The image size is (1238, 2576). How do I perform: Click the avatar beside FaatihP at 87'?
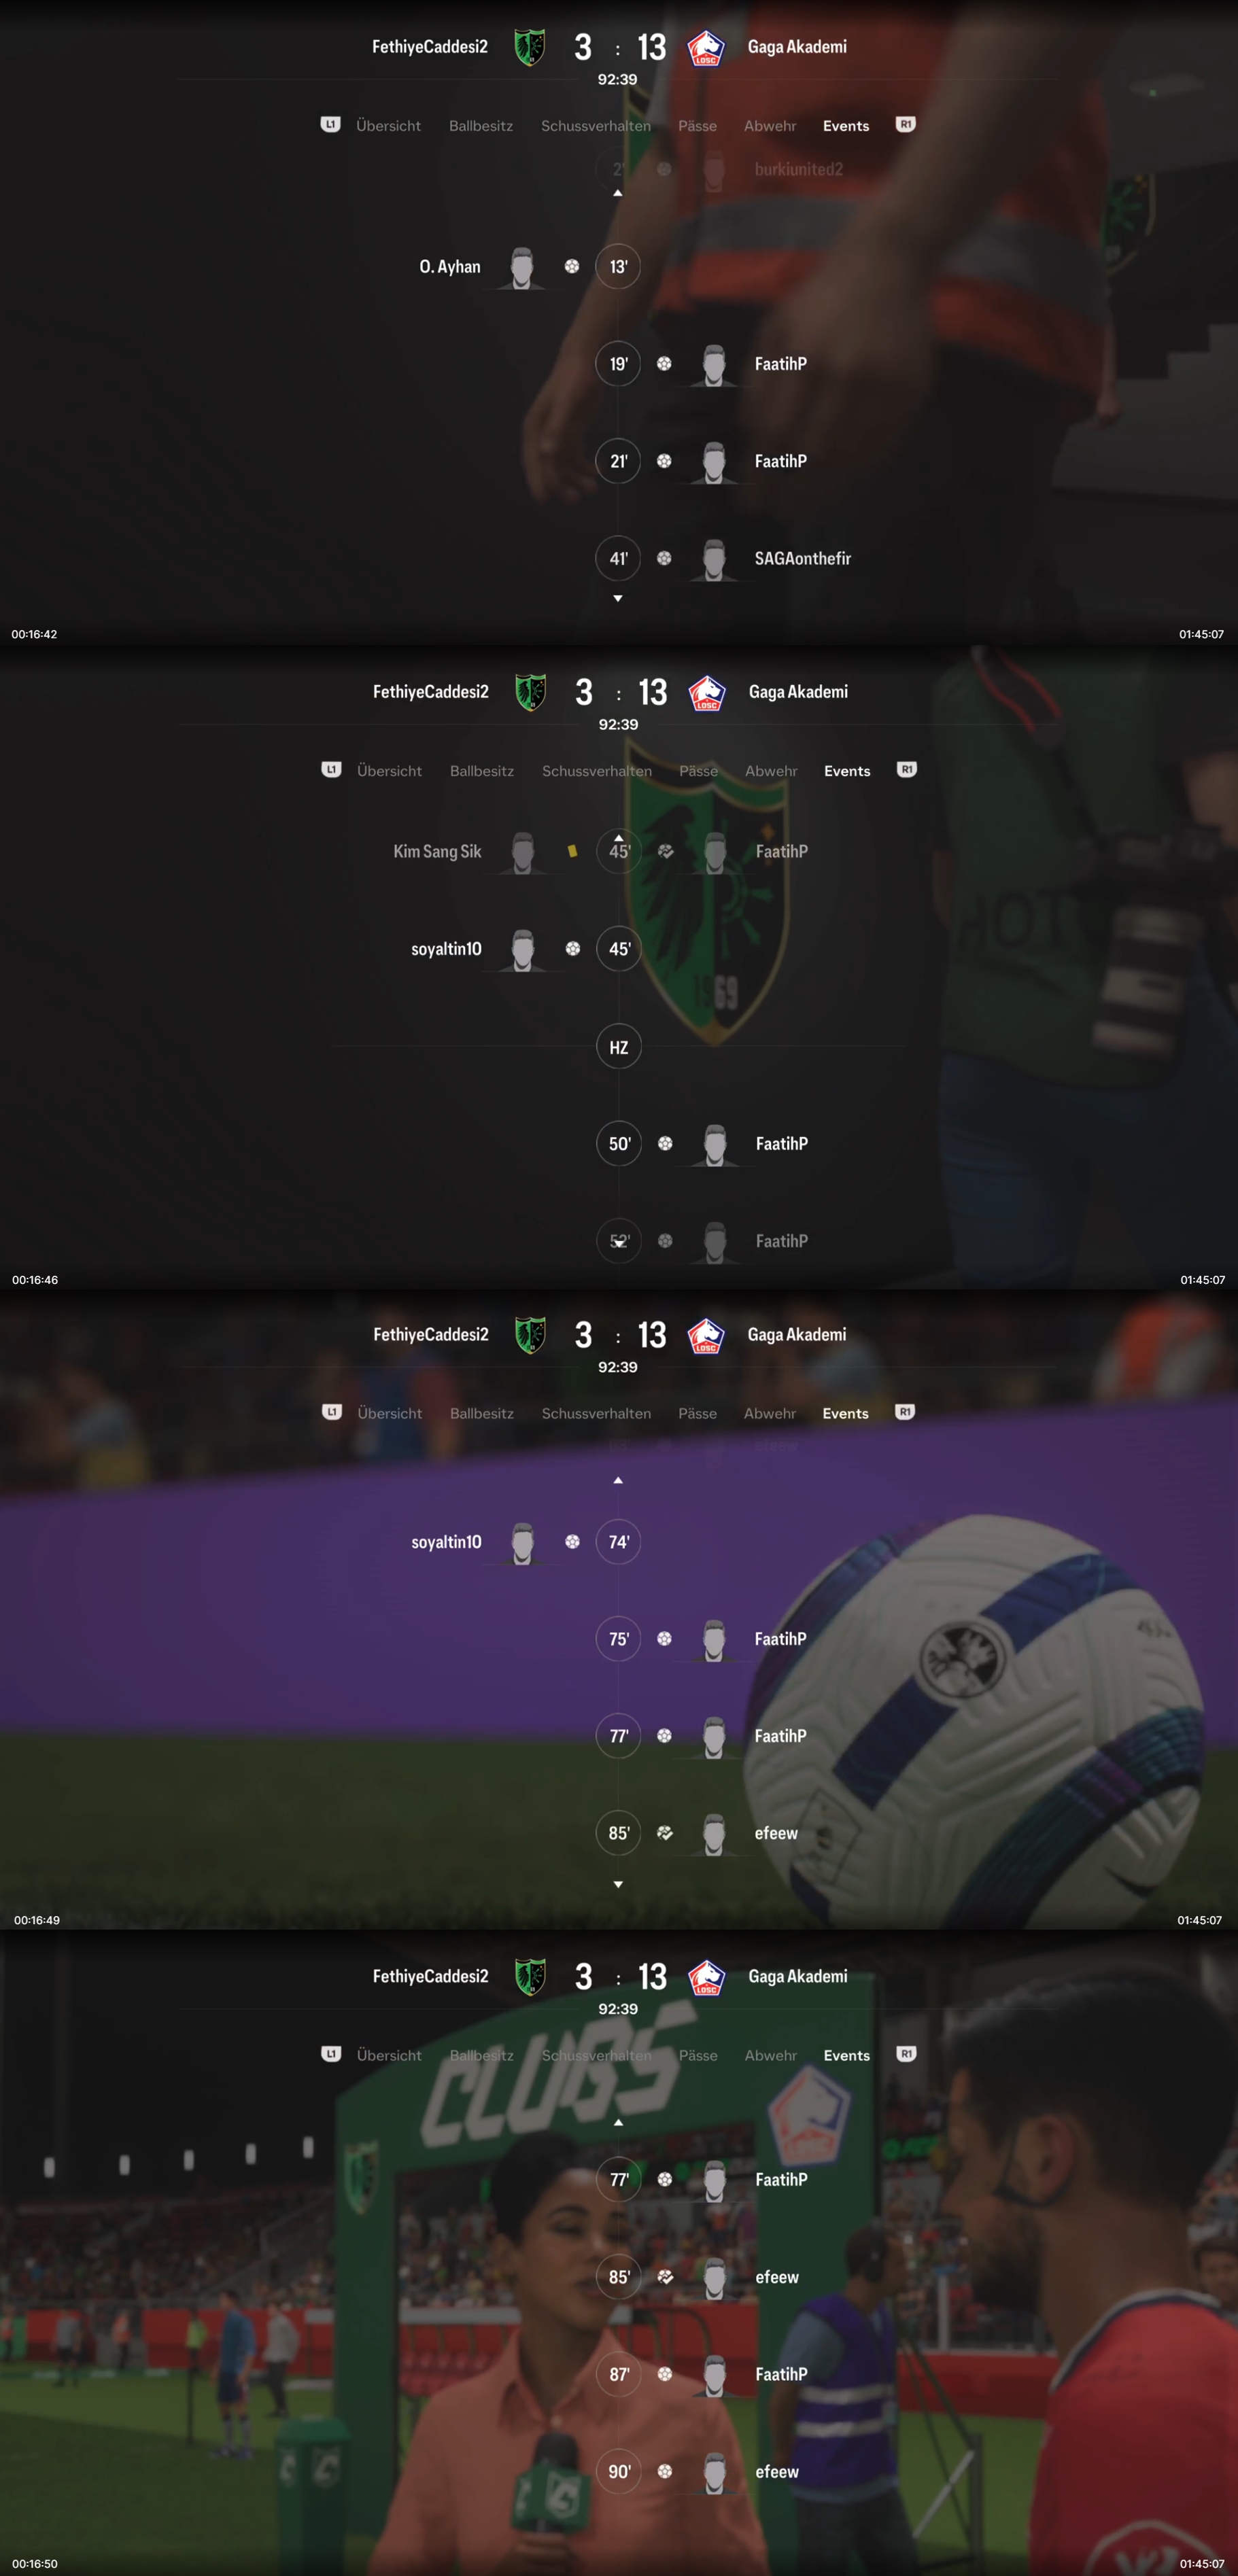click(x=714, y=2375)
